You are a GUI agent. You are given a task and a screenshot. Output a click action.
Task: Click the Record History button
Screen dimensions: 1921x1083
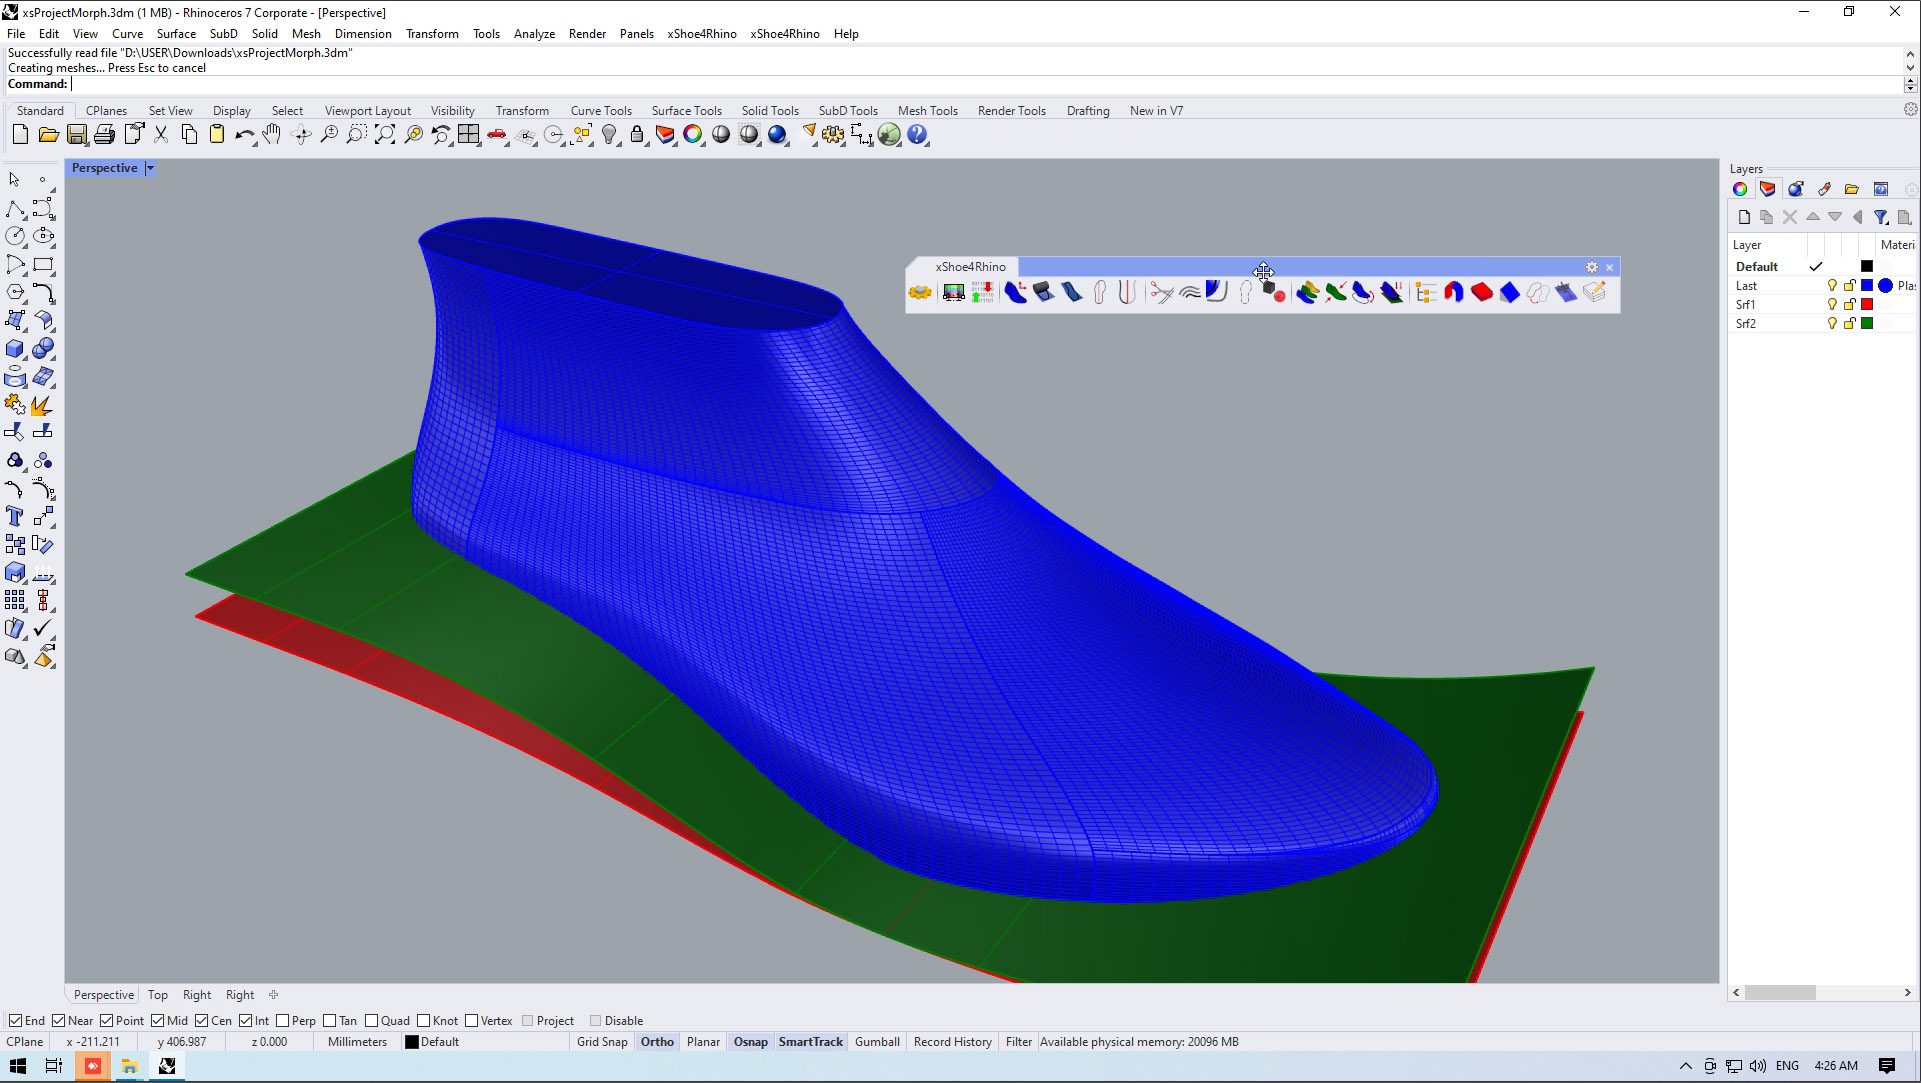[952, 1042]
